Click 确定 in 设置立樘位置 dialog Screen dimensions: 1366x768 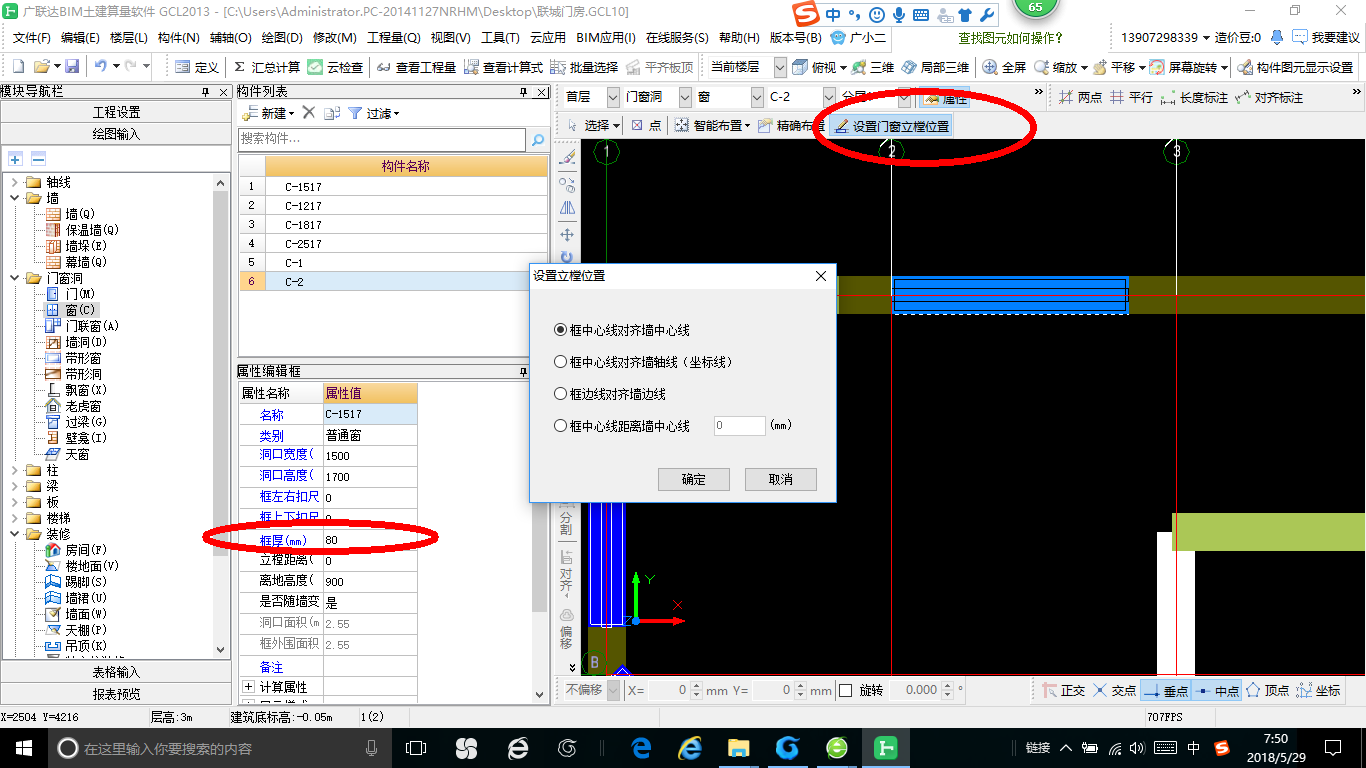pyautogui.click(x=694, y=479)
